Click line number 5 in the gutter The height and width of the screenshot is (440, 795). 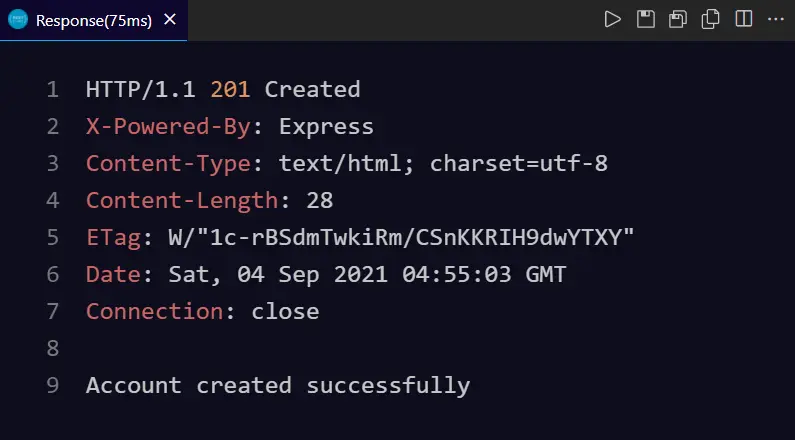click(x=52, y=238)
